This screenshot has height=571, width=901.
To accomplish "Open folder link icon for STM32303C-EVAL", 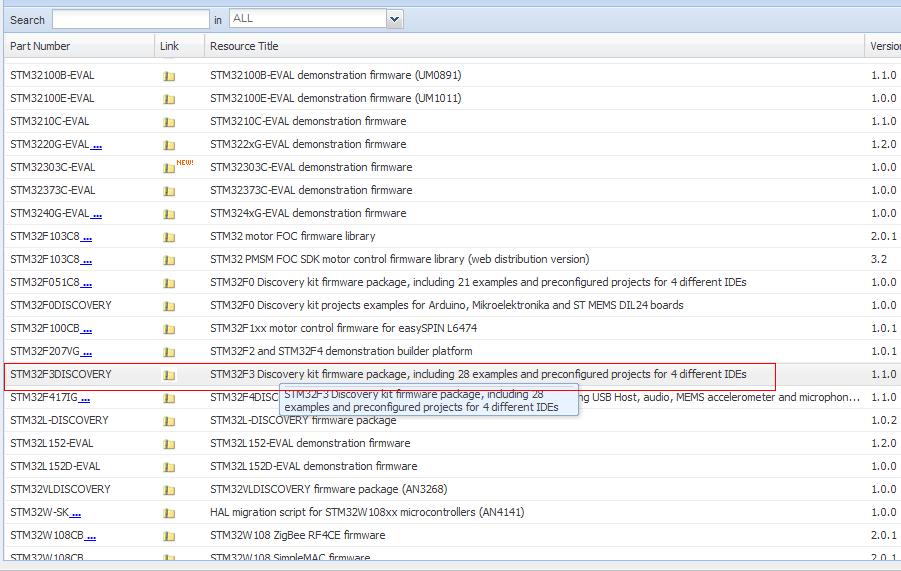I will 169,168.
